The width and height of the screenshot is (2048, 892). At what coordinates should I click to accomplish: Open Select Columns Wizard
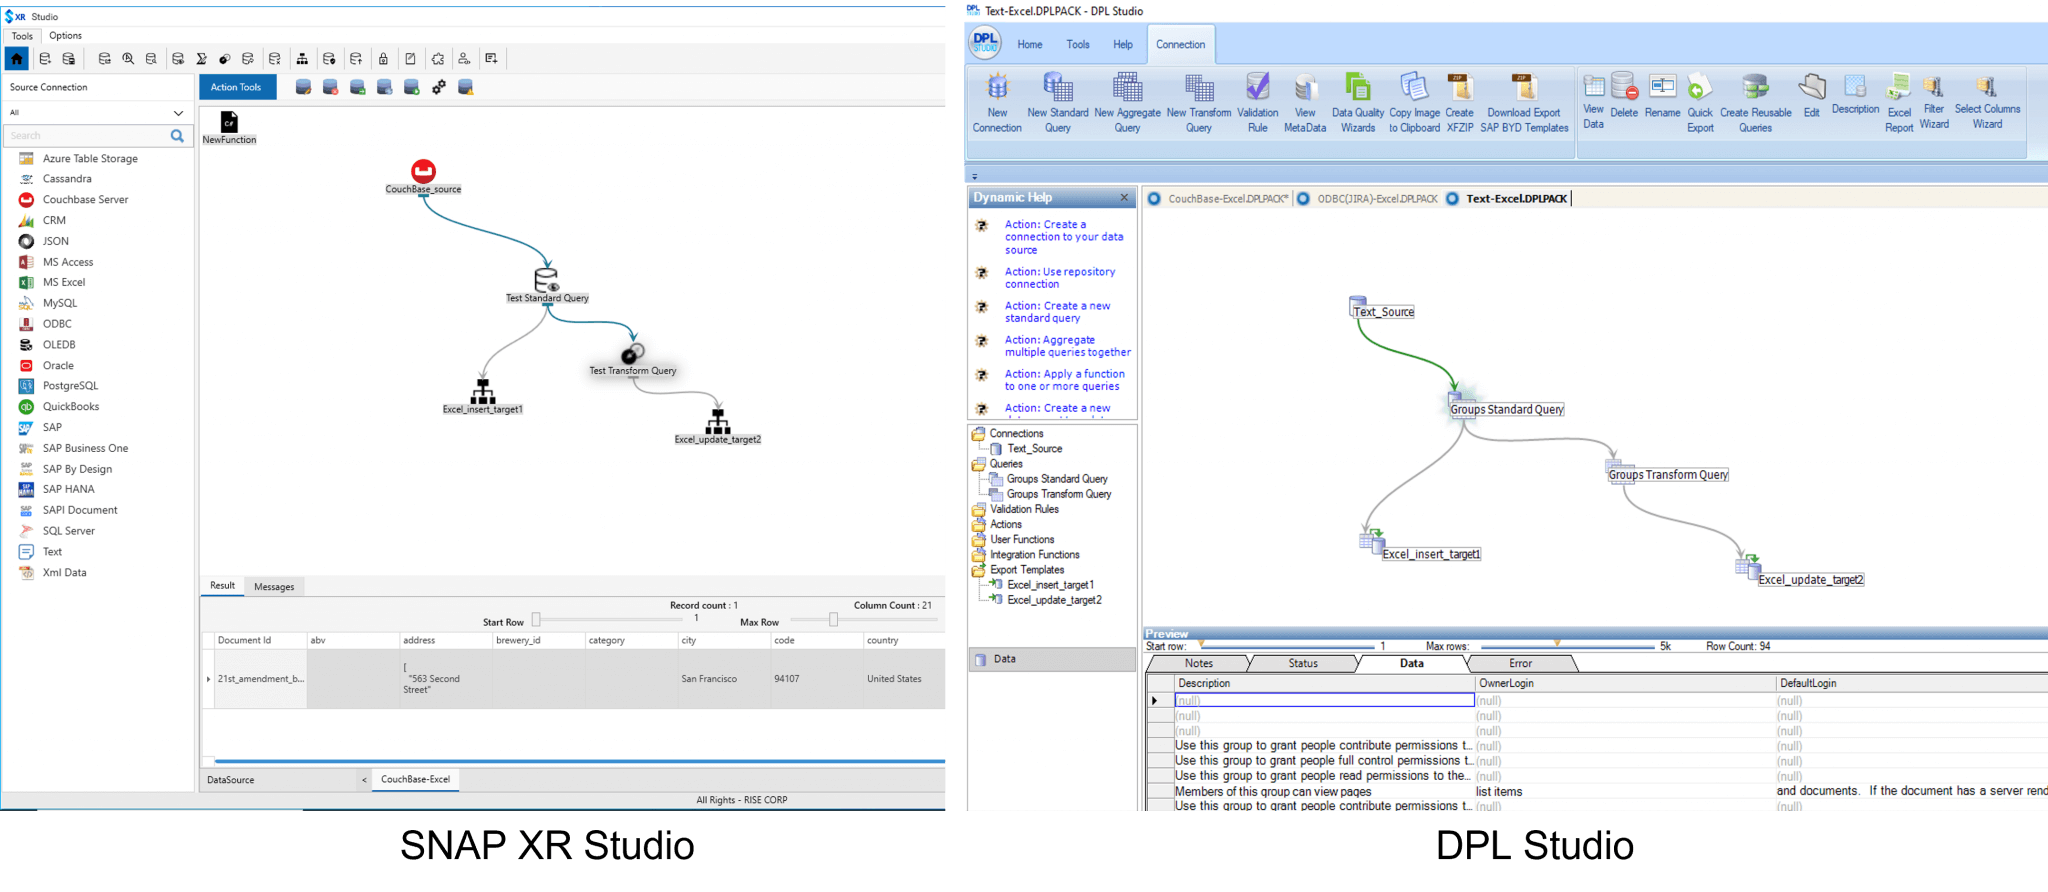pos(1987,101)
